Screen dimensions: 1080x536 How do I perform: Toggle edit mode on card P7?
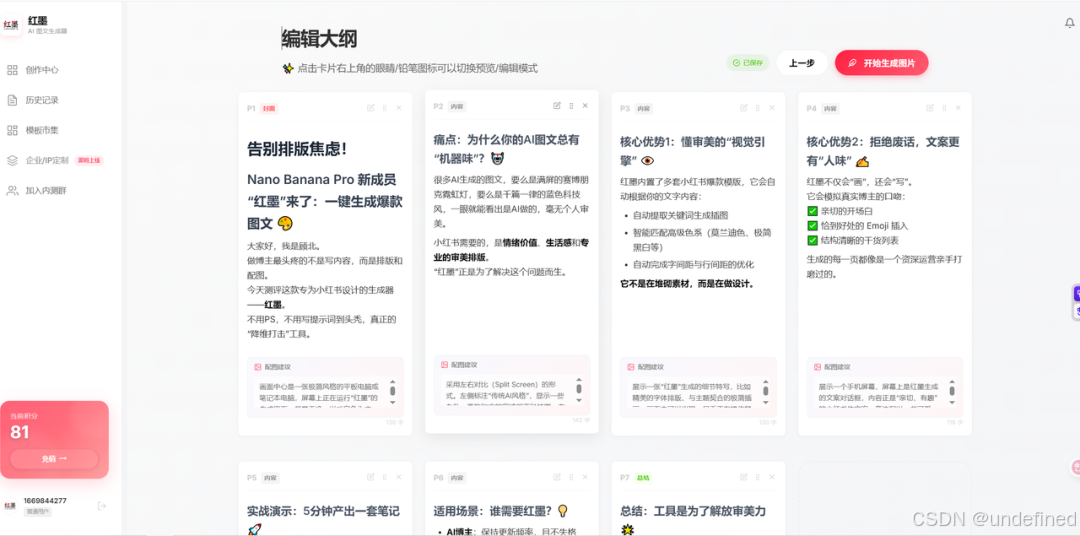(x=743, y=477)
